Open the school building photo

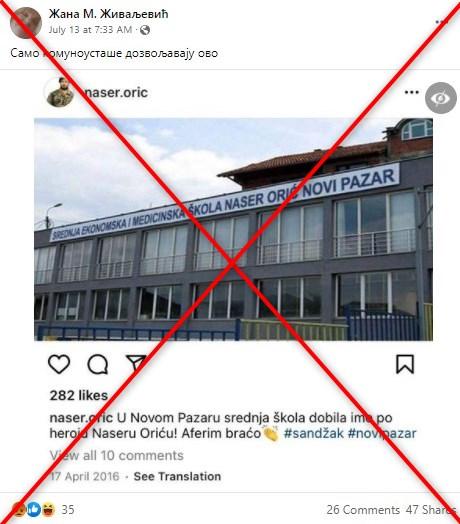pyautogui.click(x=233, y=229)
